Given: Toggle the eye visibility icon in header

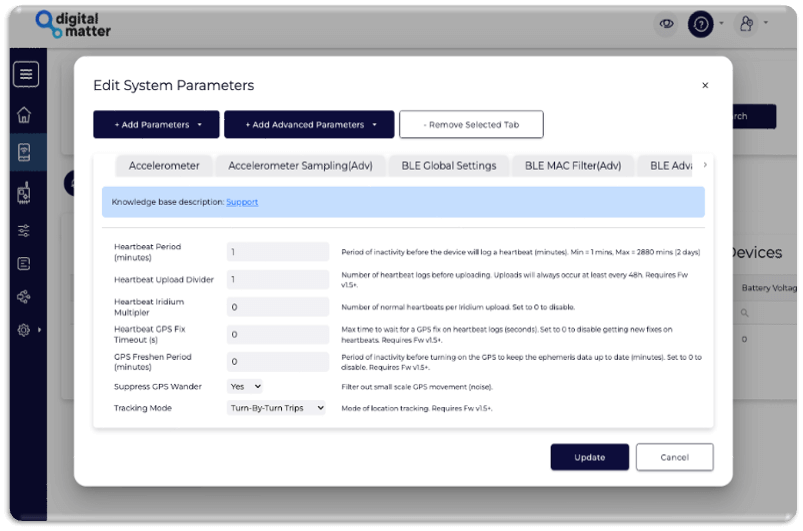Looking at the screenshot, I should (x=666, y=23).
